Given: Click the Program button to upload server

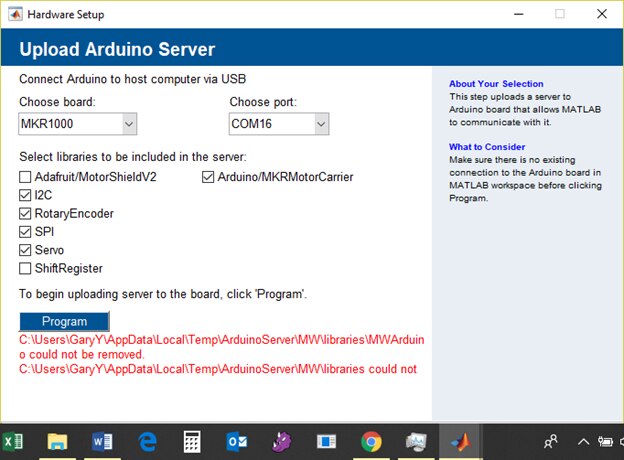Looking at the screenshot, I should click(64, 322).
